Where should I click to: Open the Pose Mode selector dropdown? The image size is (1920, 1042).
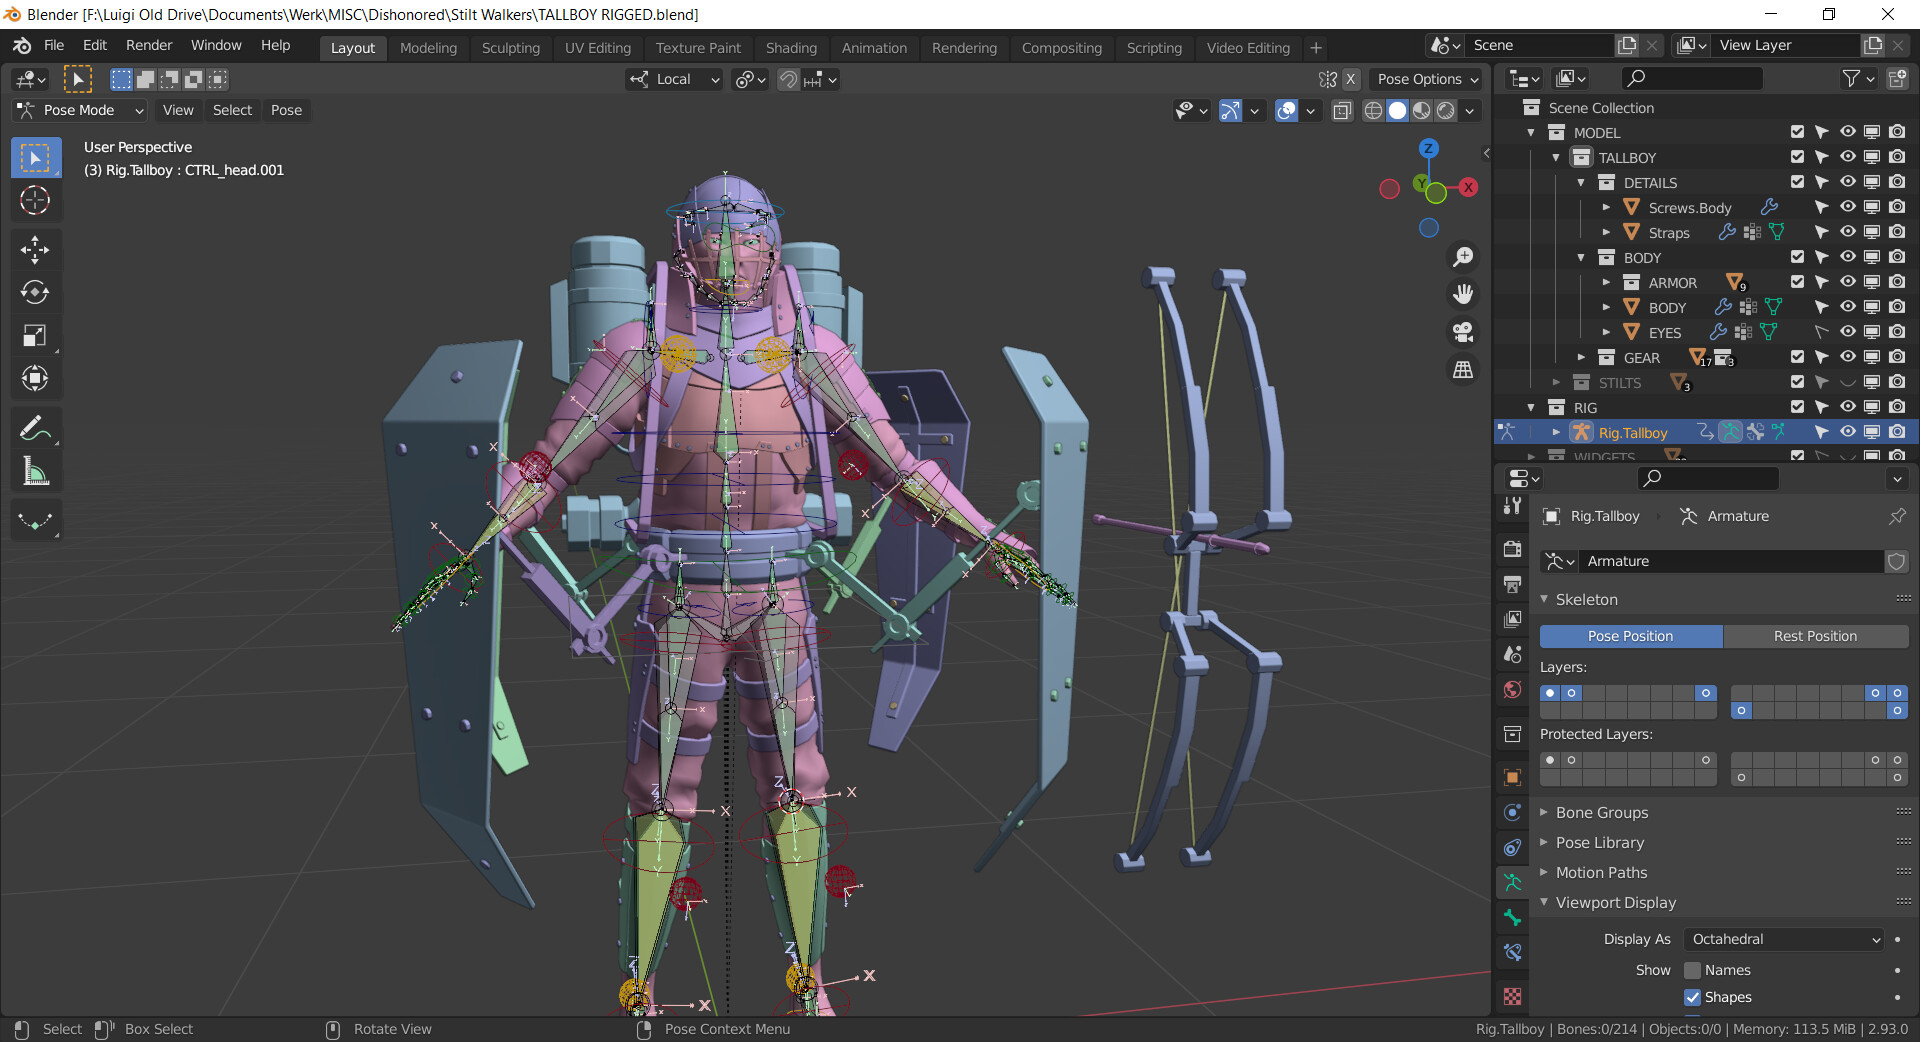(x=80, y=110)
